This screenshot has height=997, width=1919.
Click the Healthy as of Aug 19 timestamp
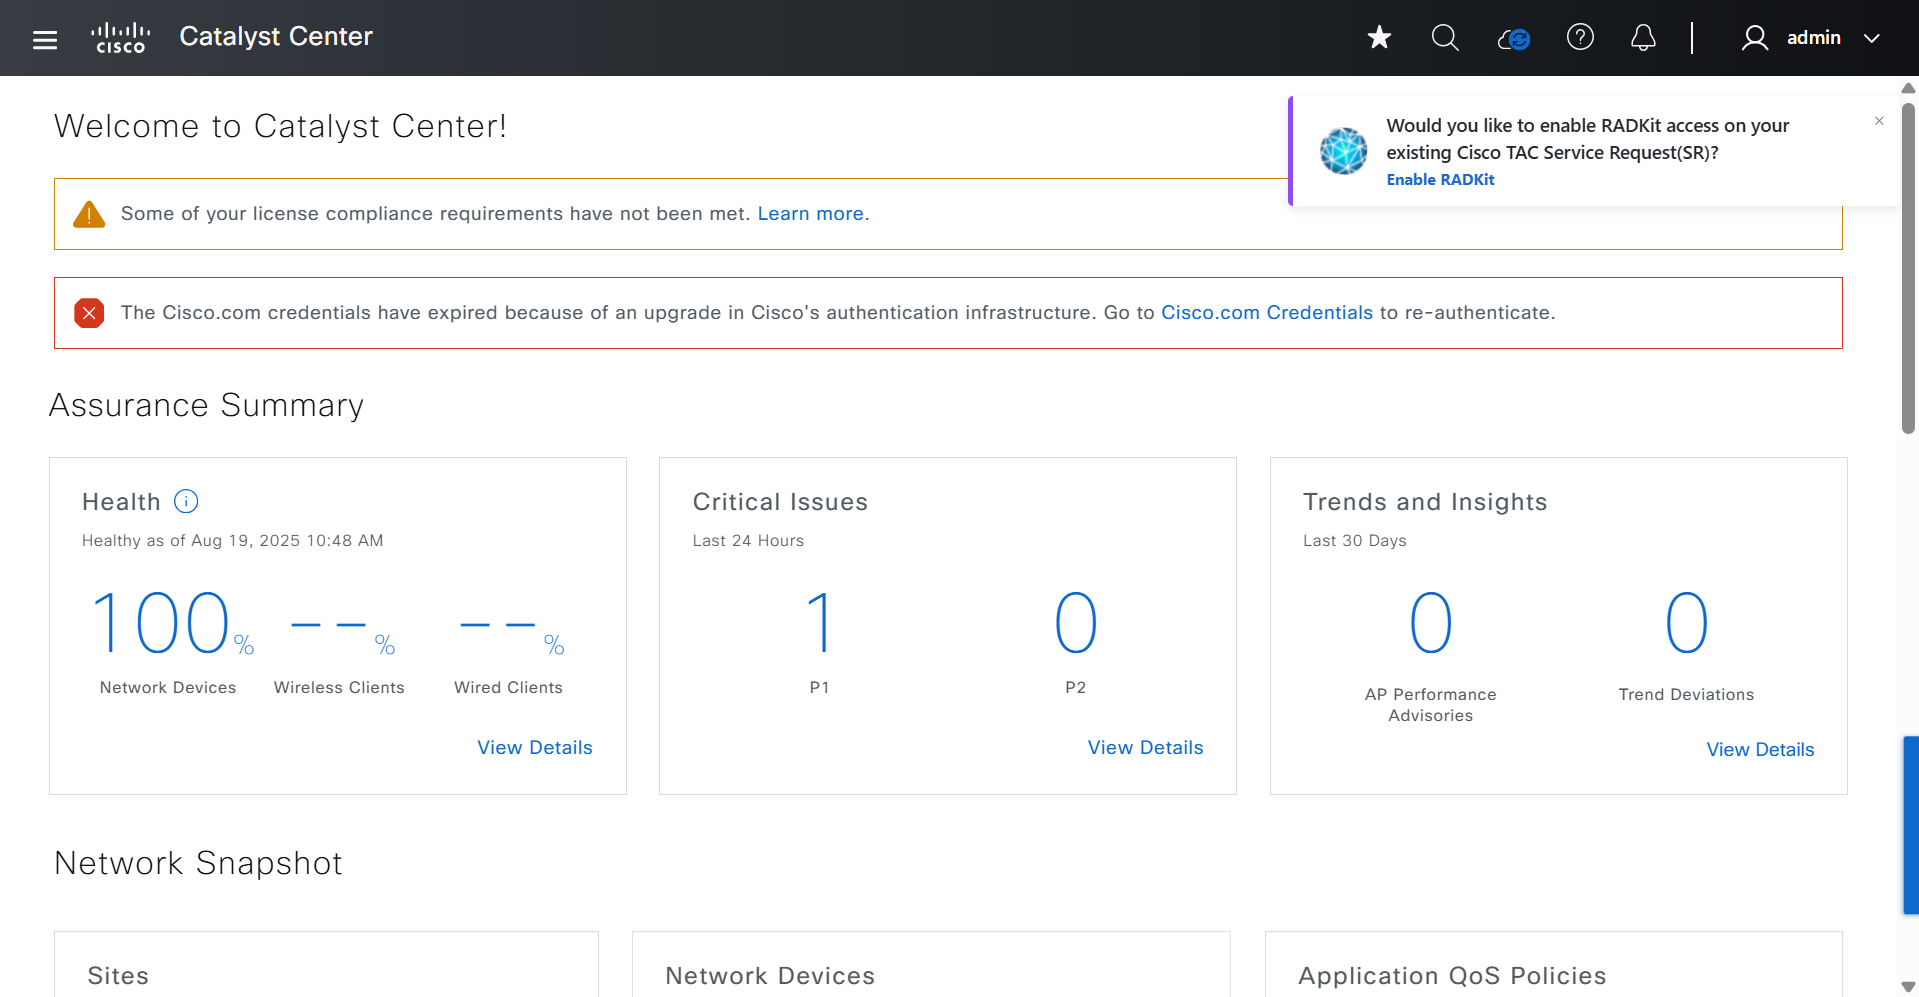pos(232,541)
